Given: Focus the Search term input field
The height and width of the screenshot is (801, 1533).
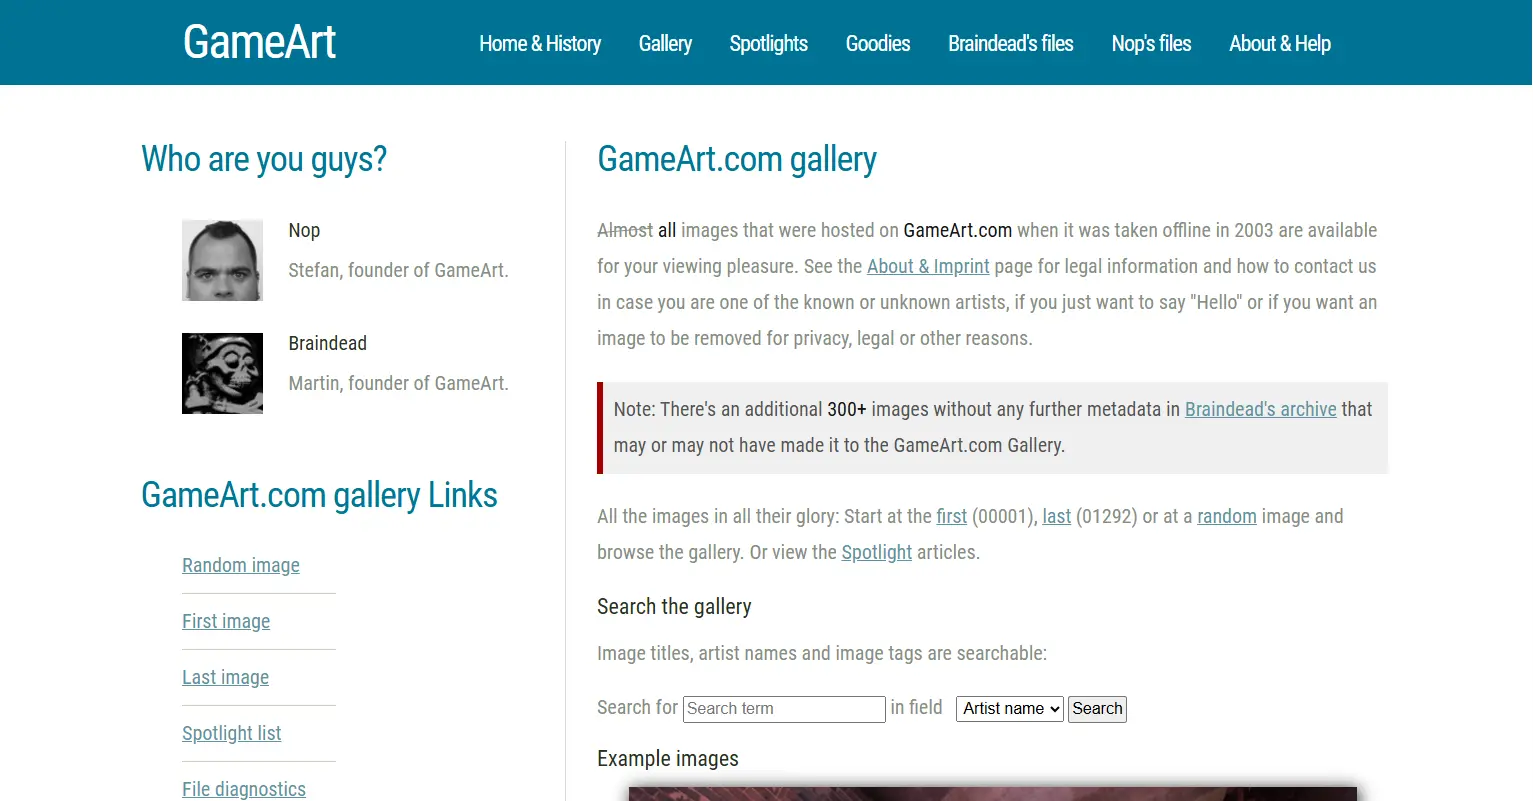Looking at the screenshot, I should [784, 709].
